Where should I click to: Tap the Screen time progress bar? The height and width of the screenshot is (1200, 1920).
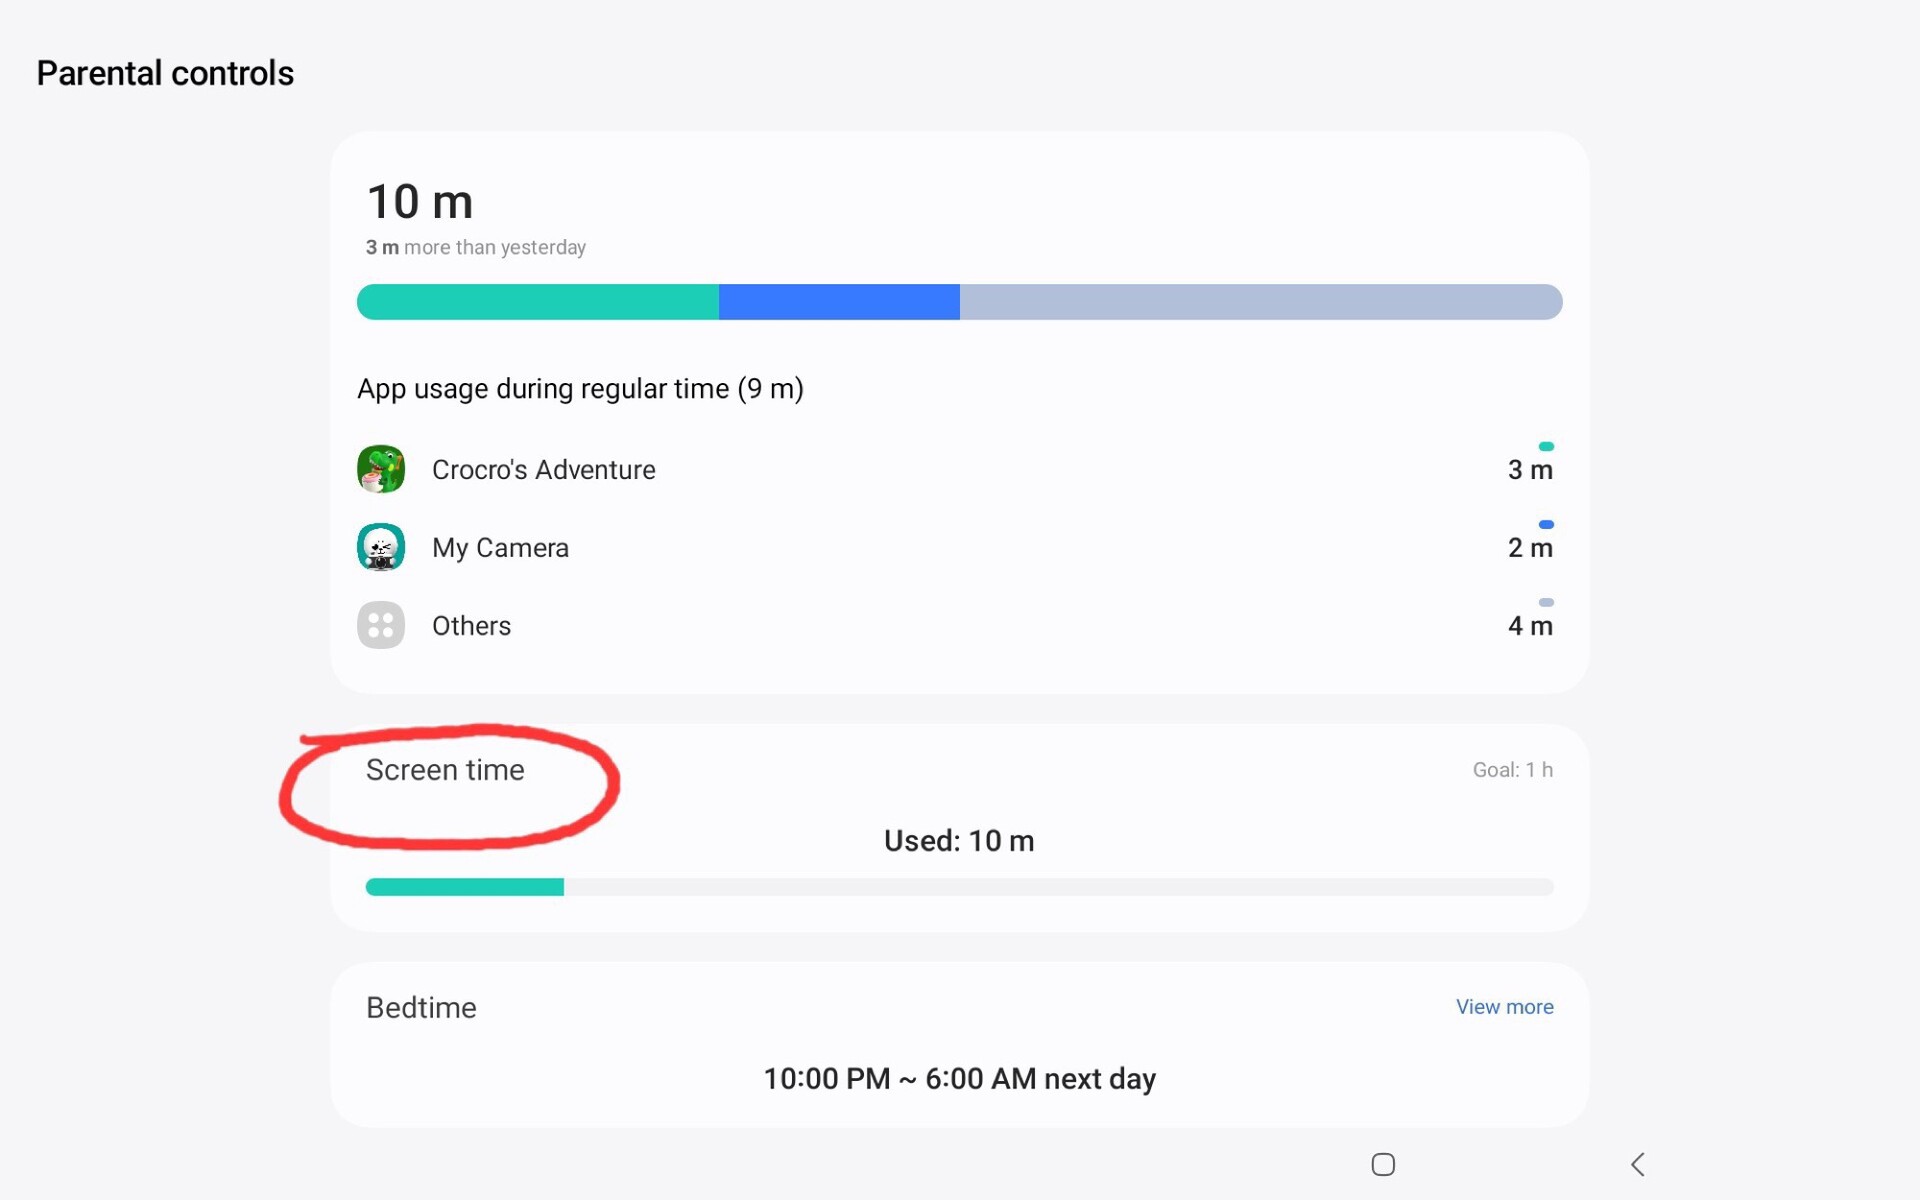pos(958,887)
